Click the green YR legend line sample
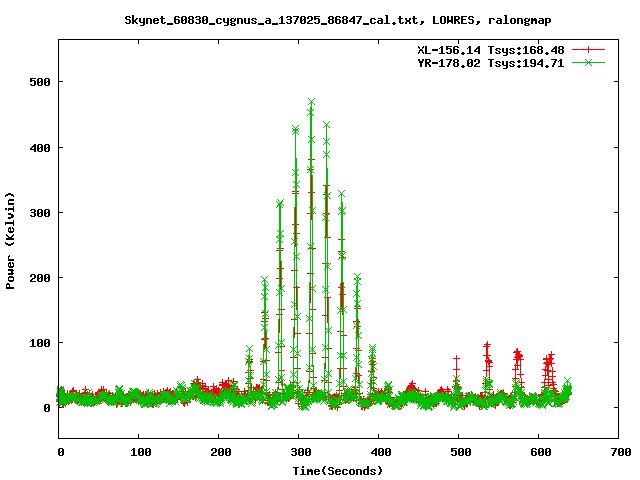This screenshot has height=480, width=640. pos(588,62)
